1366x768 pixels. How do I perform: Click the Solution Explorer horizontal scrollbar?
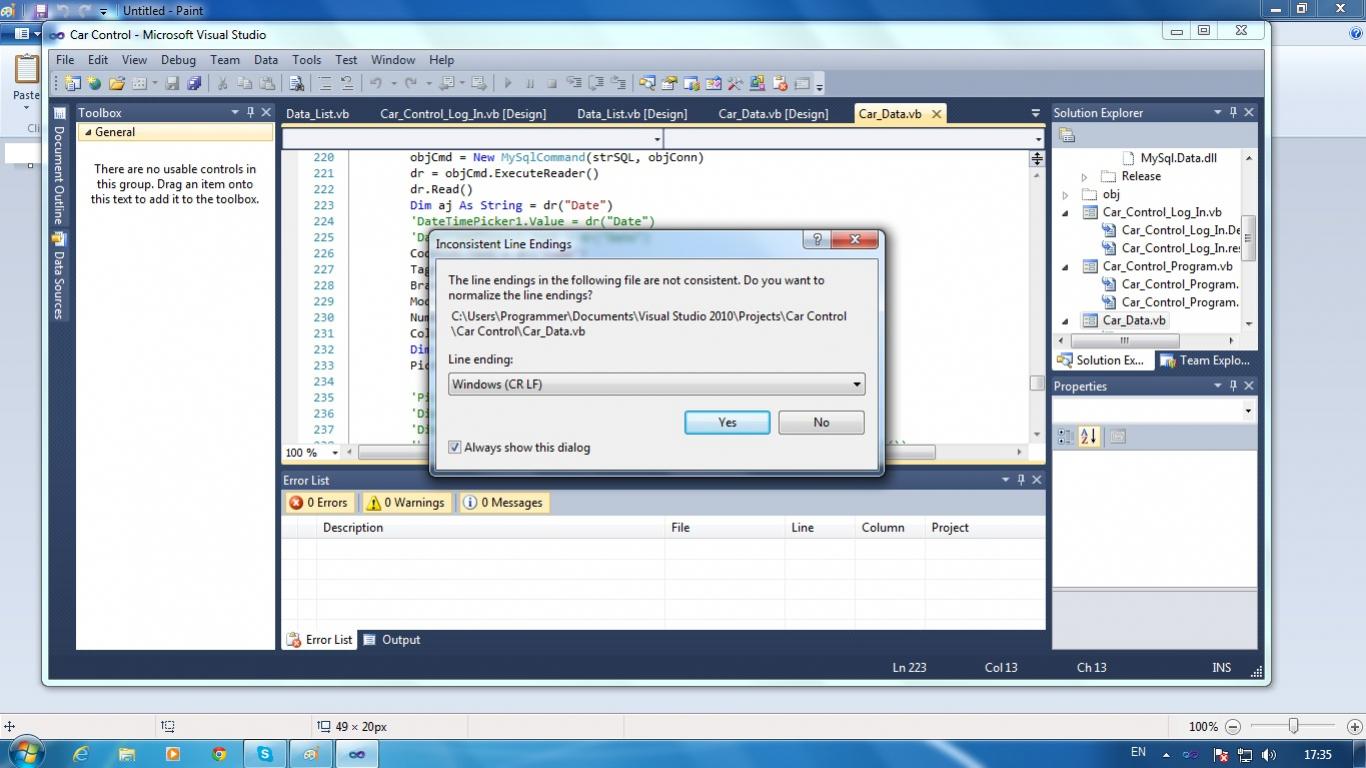click(x=1147, y=340)
